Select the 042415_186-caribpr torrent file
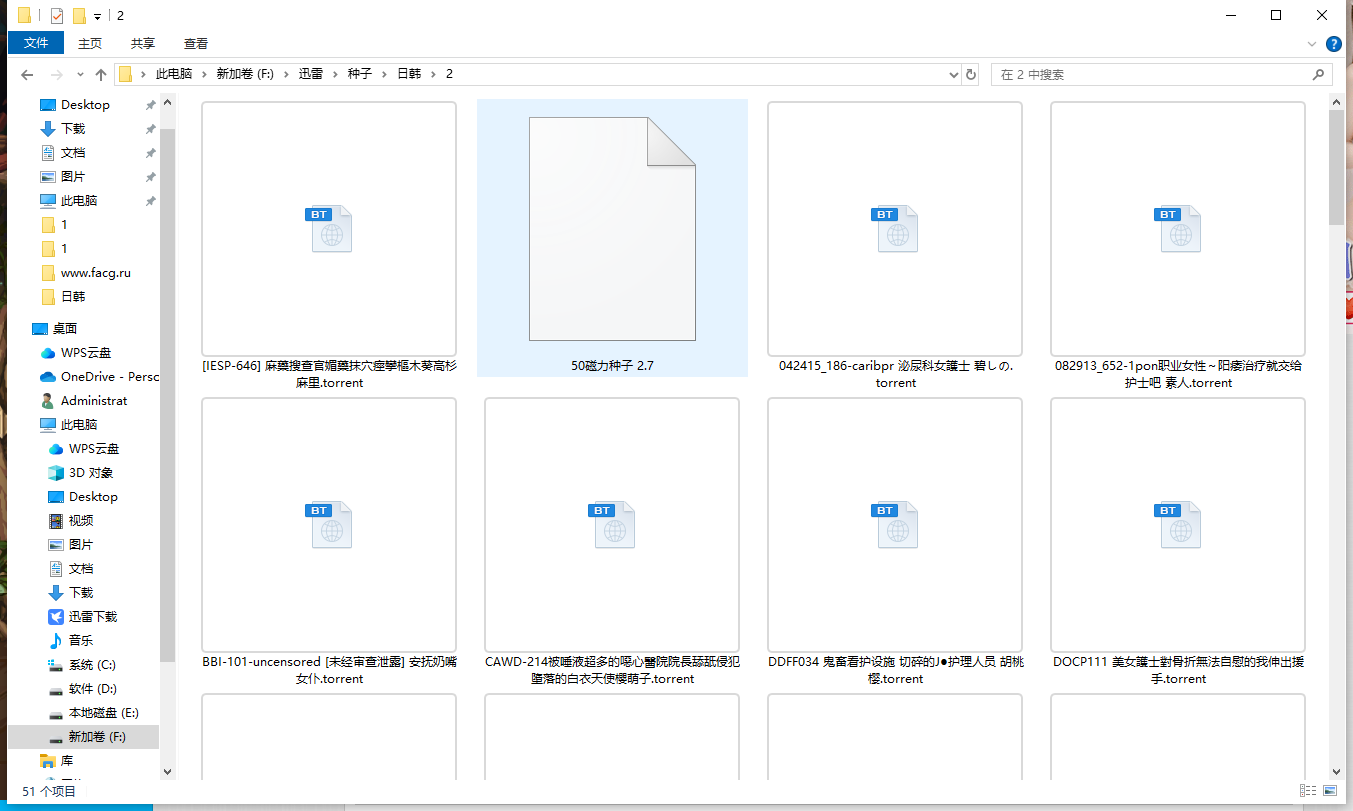Screen dimensions: 1353x811 (895, 245)
